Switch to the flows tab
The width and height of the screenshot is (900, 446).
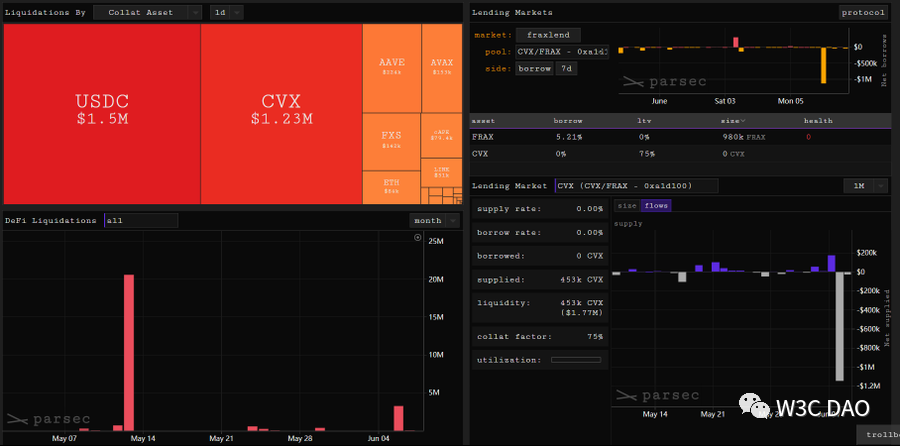coord(656,205)
